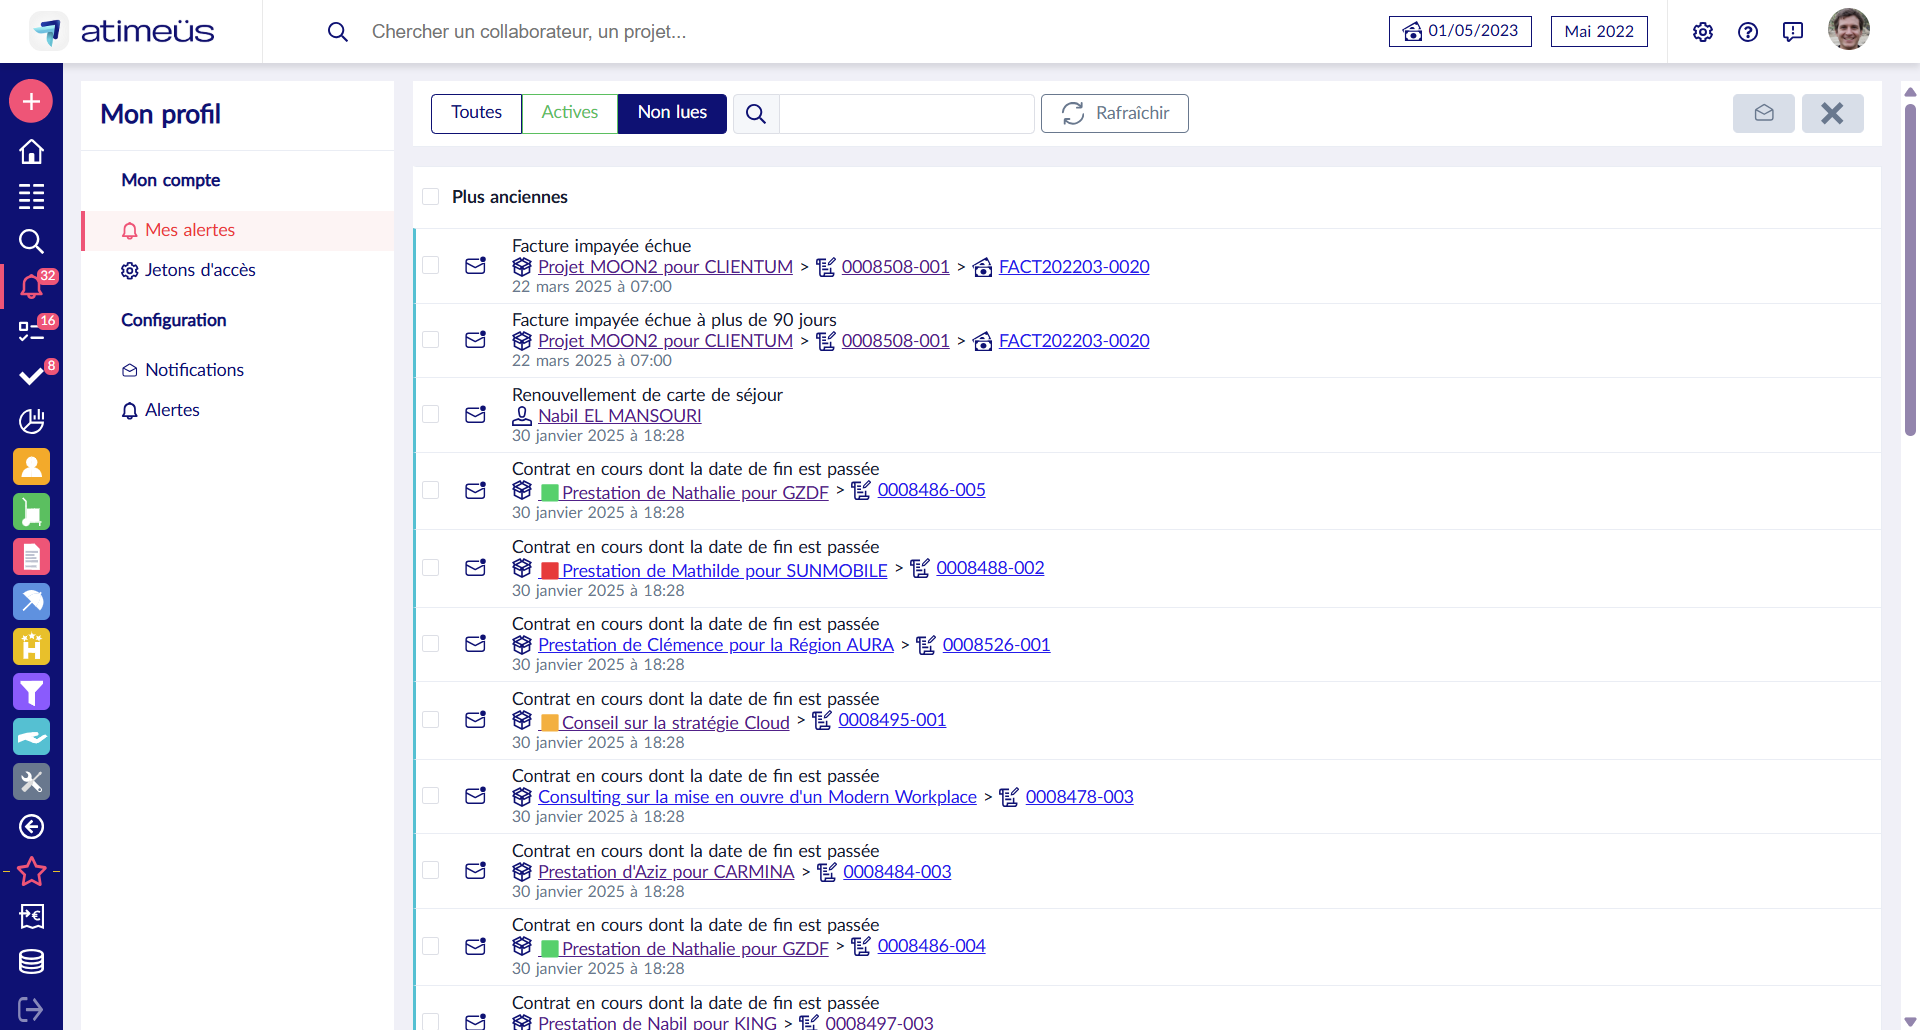1920x1030 pixels.
Task: Open the help question mark icon
Action: (1747, 32)
